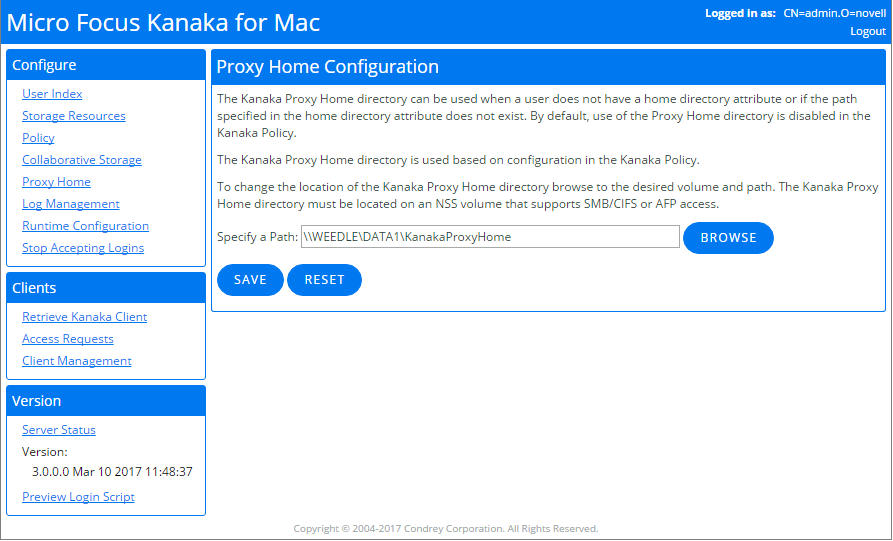Open Client Management page
This screenshot has width=893, height=541.
tap(77, 361)
